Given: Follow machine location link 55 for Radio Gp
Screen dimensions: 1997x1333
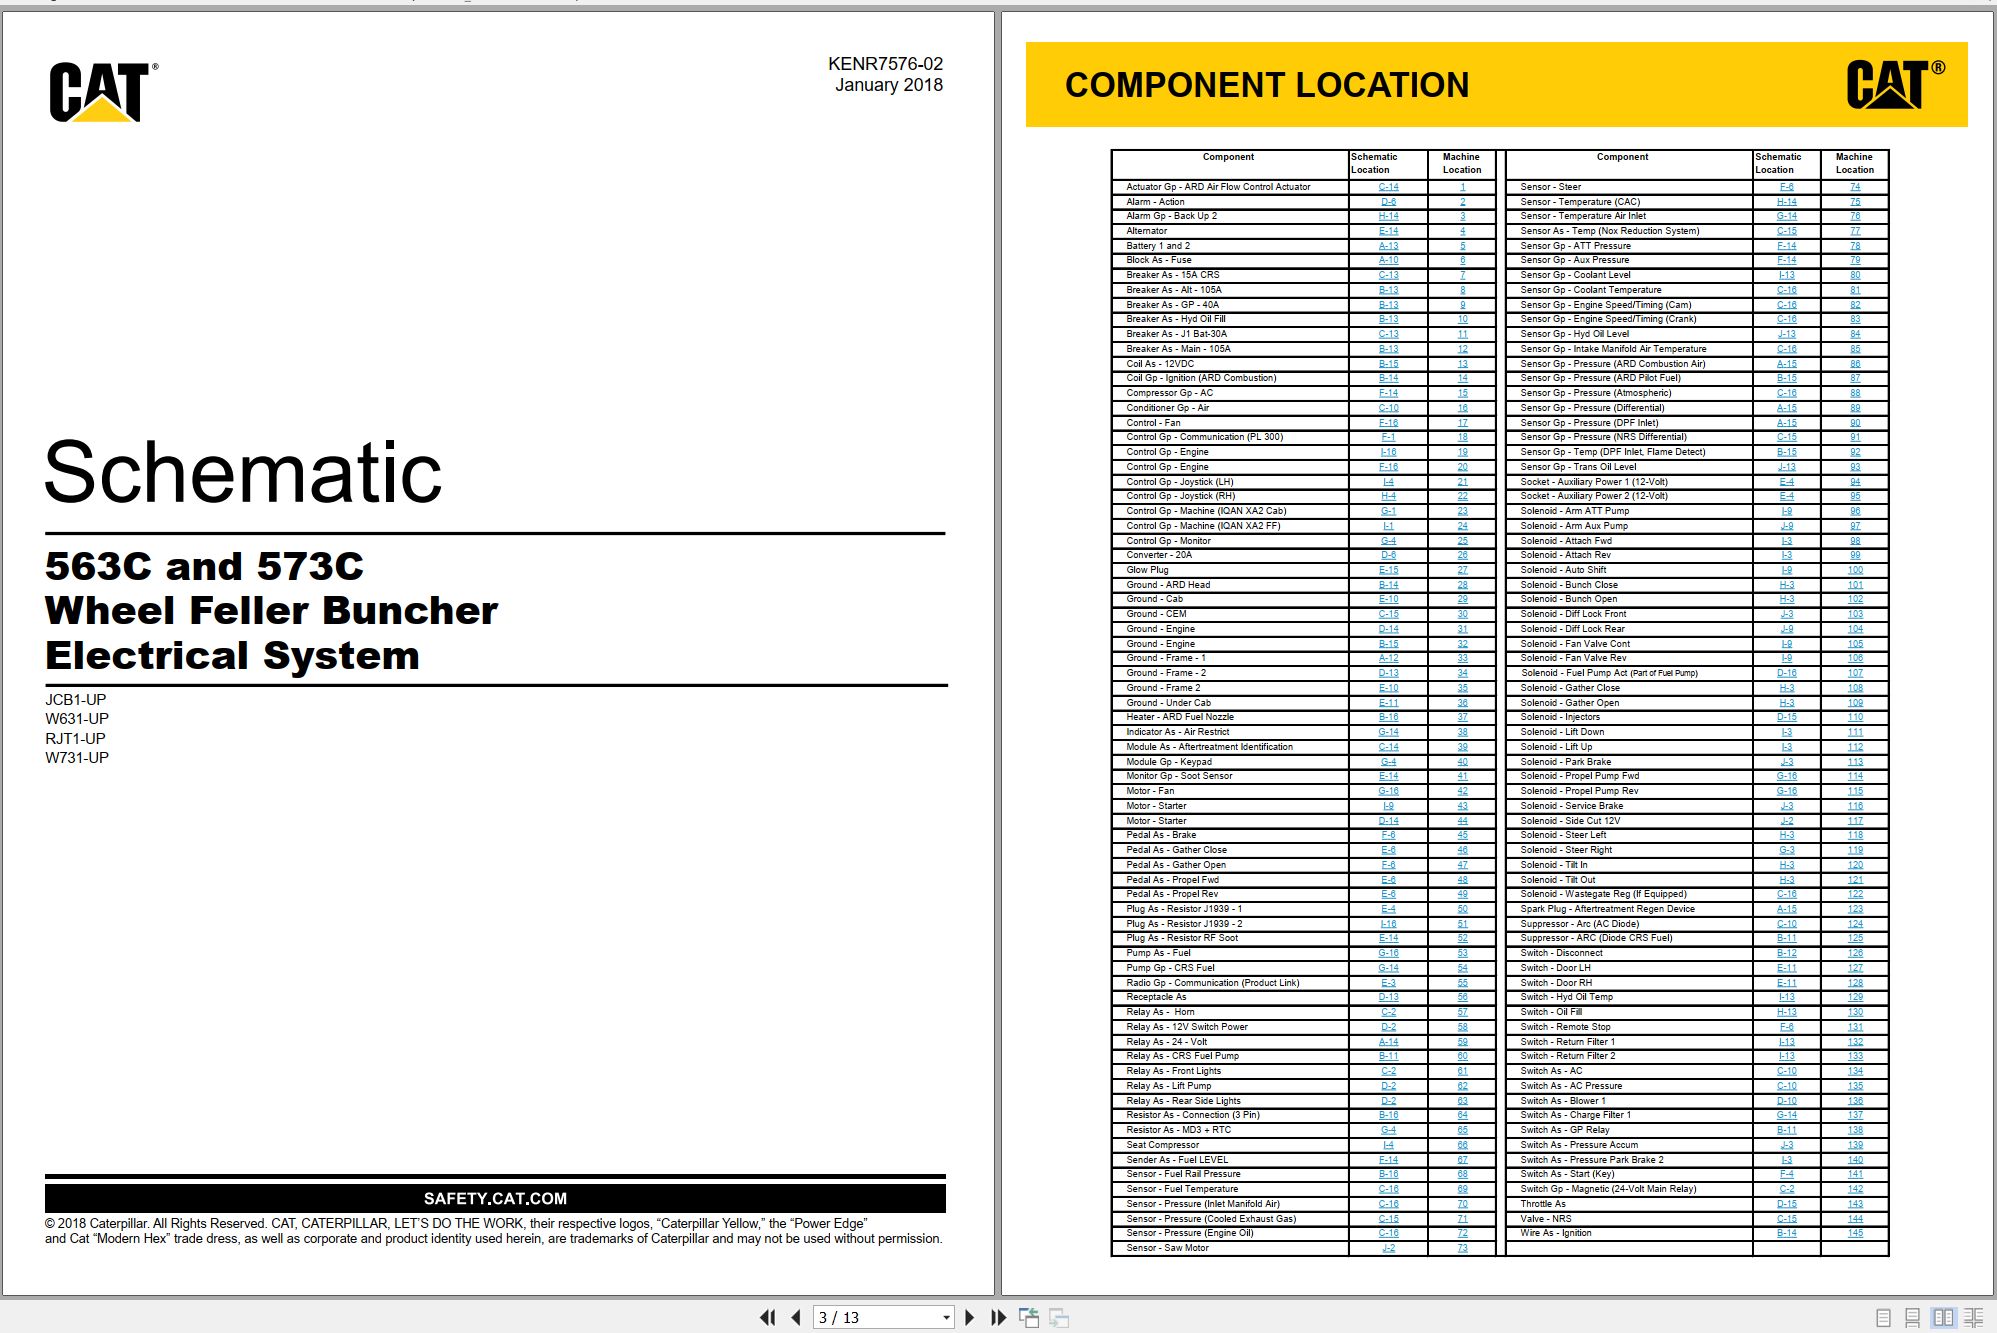Looking at the screenshot, I should point(1462,983).
